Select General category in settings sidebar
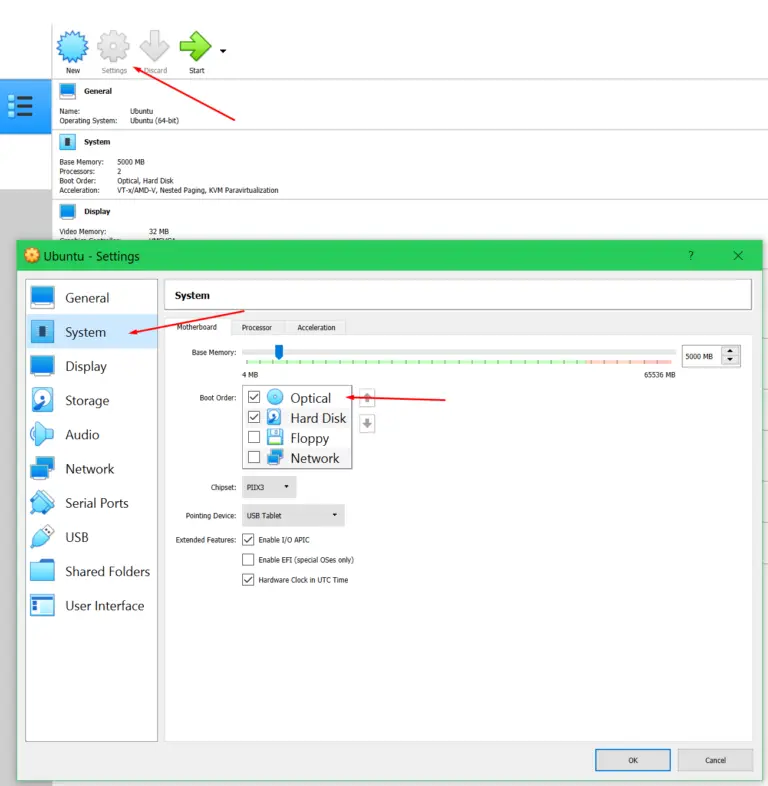The width and height of the screenshot is (768, 786). coord(92,298)
